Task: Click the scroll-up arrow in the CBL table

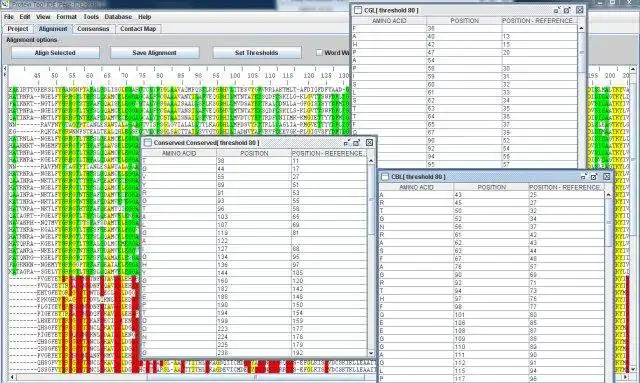Action: (608, 195)
